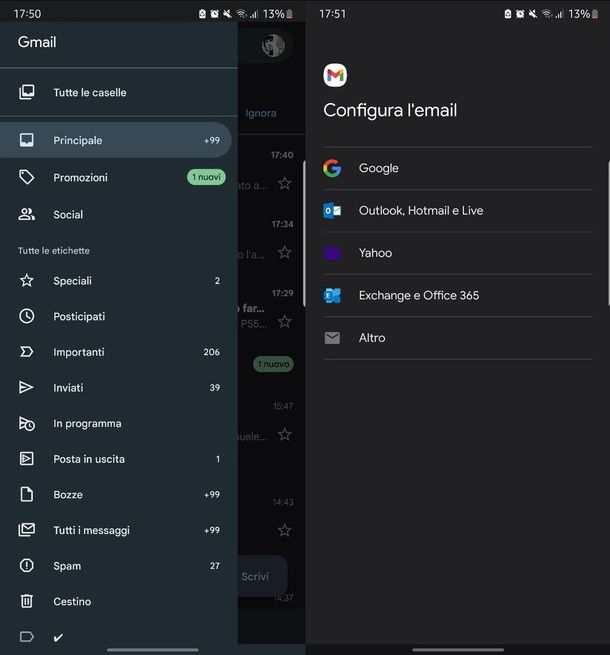Open the checkmark custom label icon
Screen dimensions: 610x655
pyautogui.click(x=27, y=637)
